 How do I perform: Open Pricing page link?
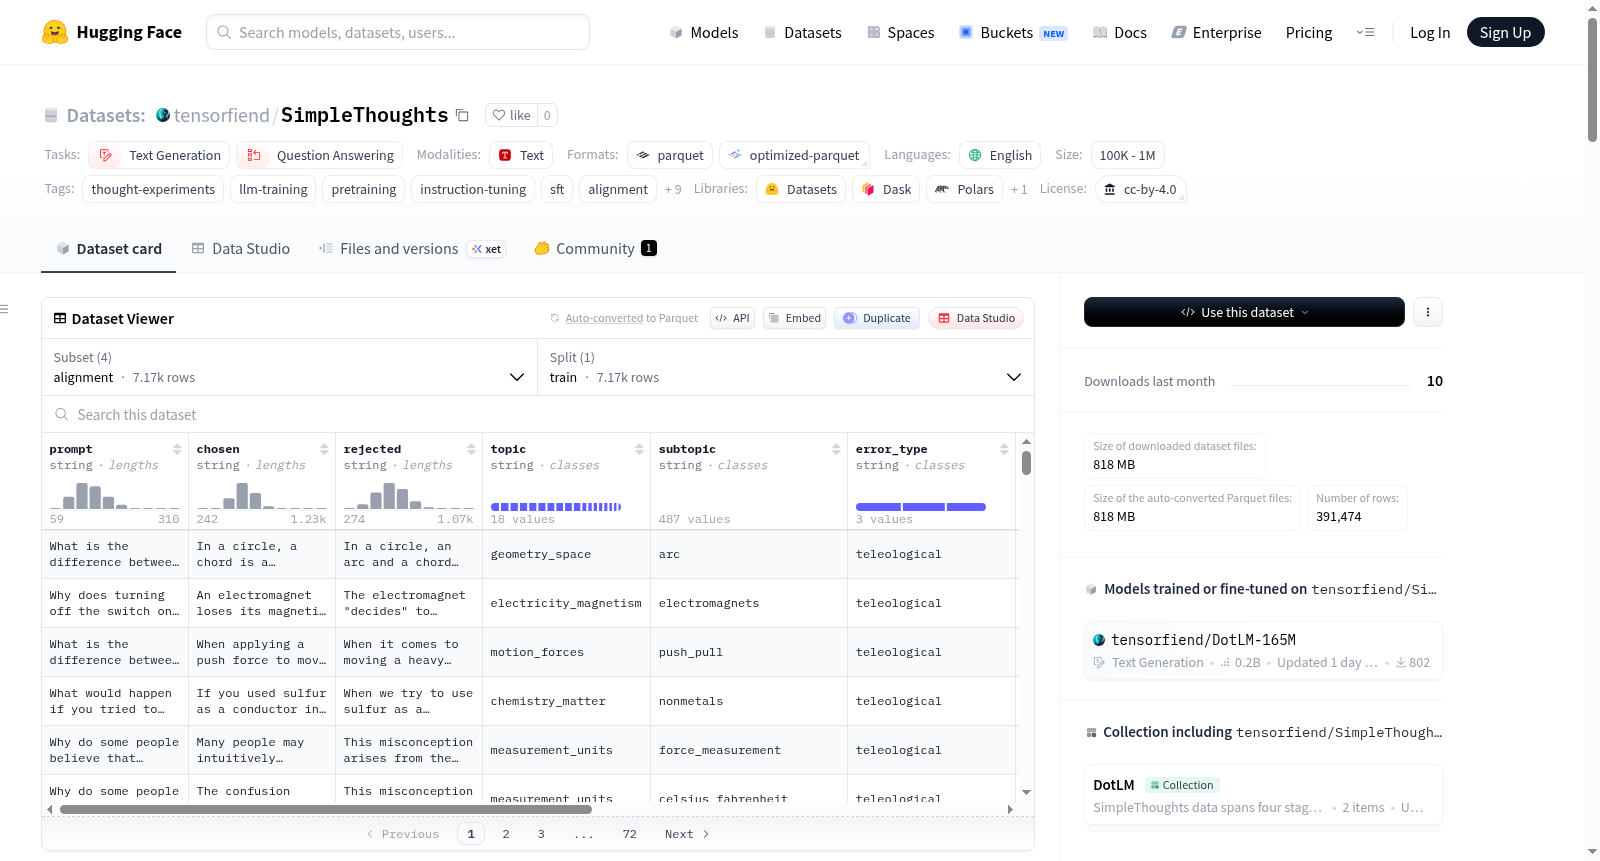pos(1308,32)
